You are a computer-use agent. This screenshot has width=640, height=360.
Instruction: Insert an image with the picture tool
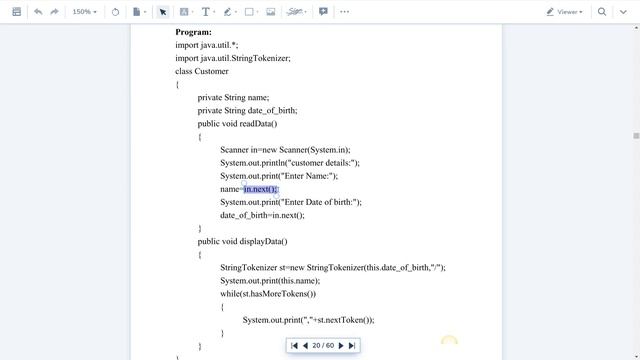pos(271,12)
